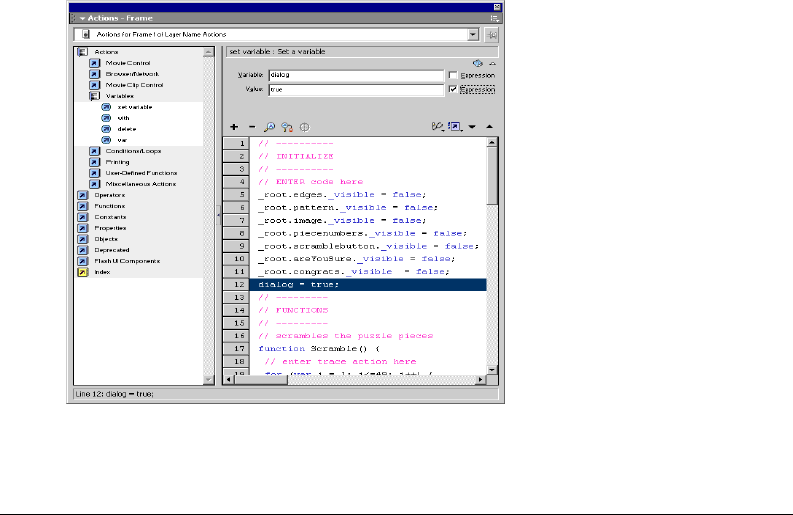Viewport: 793px width, 515px height.
Task: Select the FUNCTIONS comment on line 14
Action: 293,311
